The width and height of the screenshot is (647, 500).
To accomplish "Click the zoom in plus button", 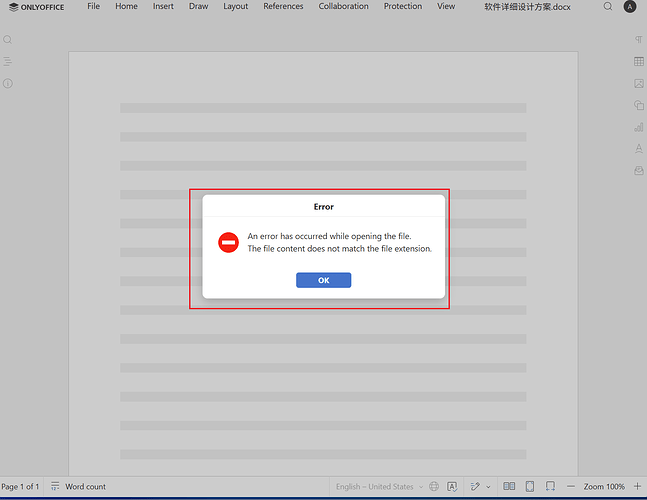I will click(637, 487).
